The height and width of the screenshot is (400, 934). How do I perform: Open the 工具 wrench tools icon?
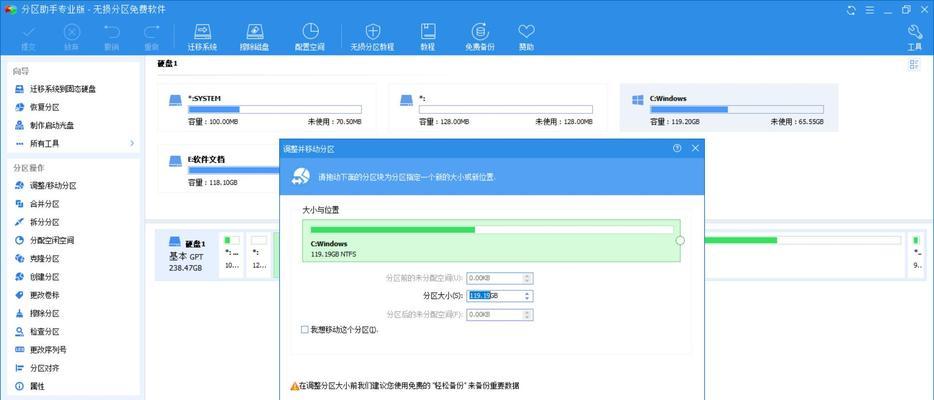pos(915,37)
